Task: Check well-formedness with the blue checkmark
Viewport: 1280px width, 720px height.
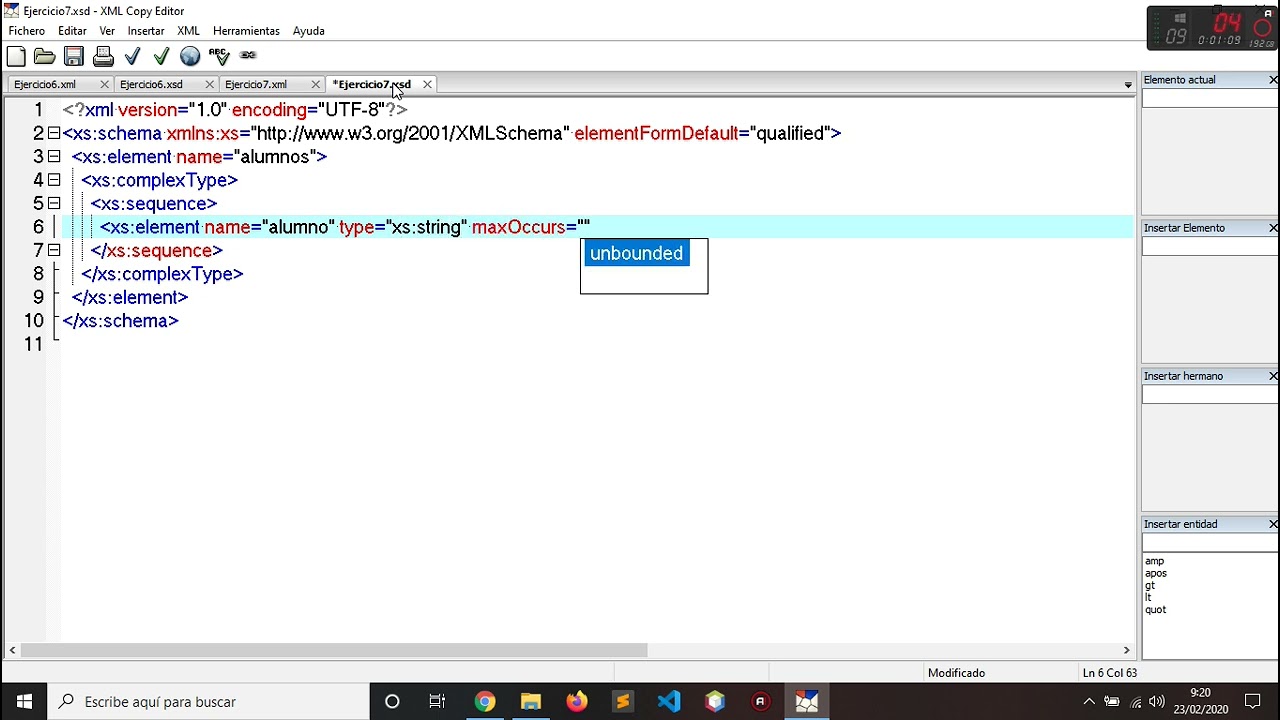Action: (132, 56)
